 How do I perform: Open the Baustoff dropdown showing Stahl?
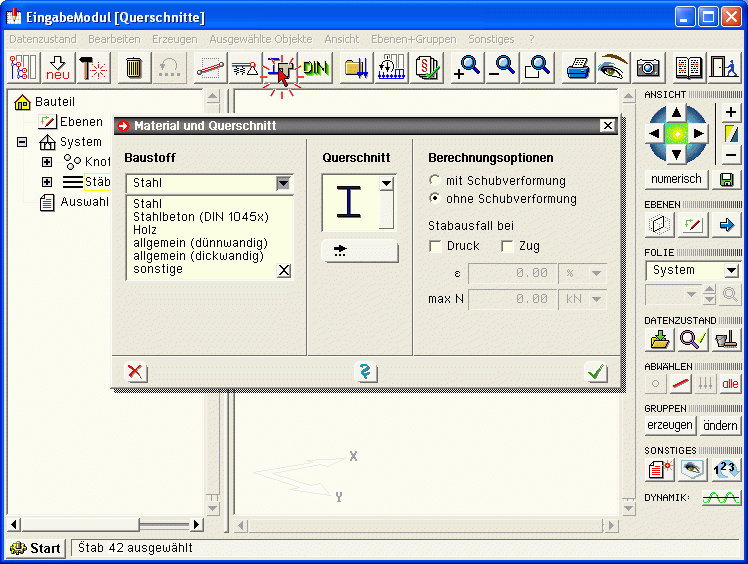point(284,183)
